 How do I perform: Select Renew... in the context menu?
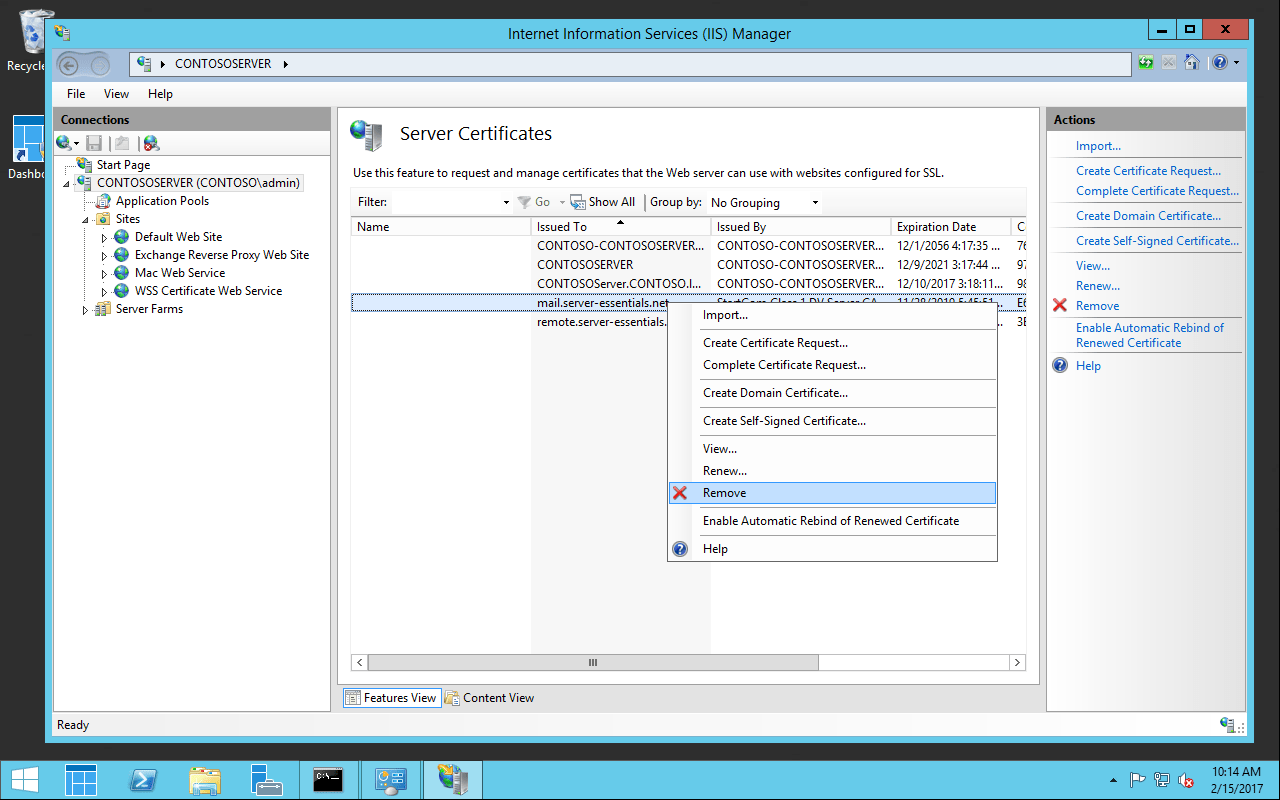pyautogui.click(x=832, y=471)
